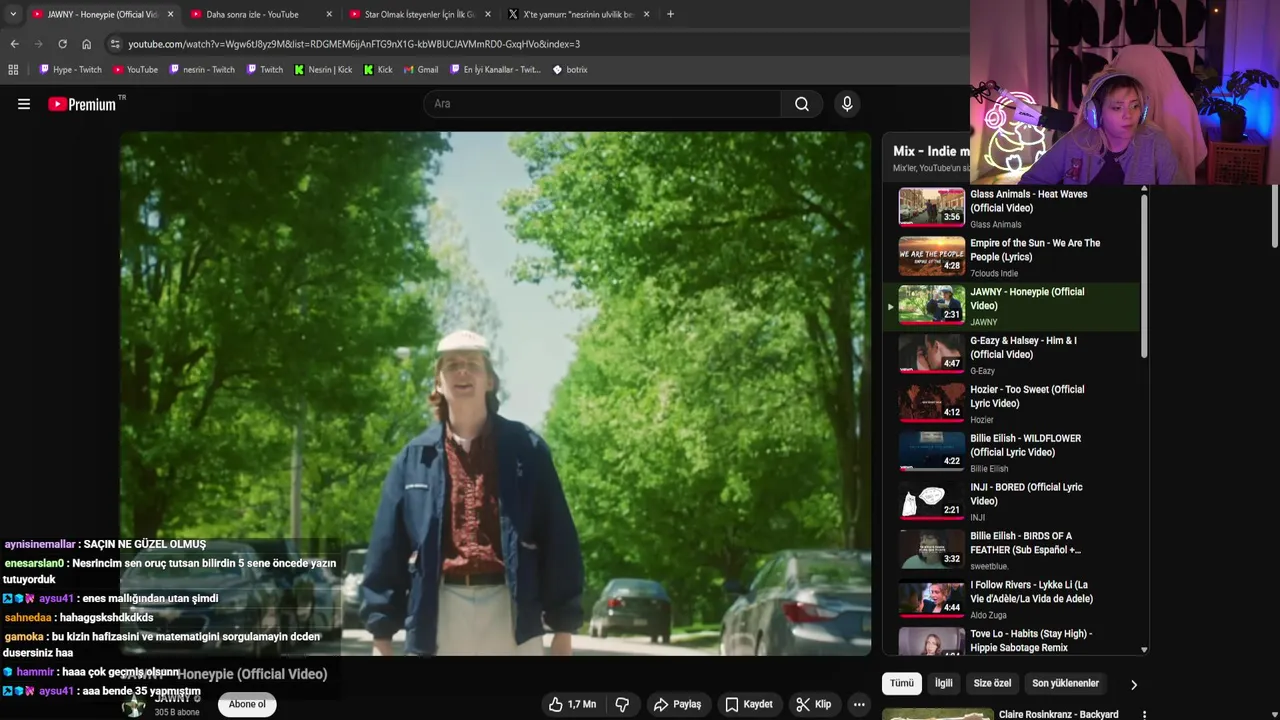
Task: Click the Klip scissors button
Action: 813,704
